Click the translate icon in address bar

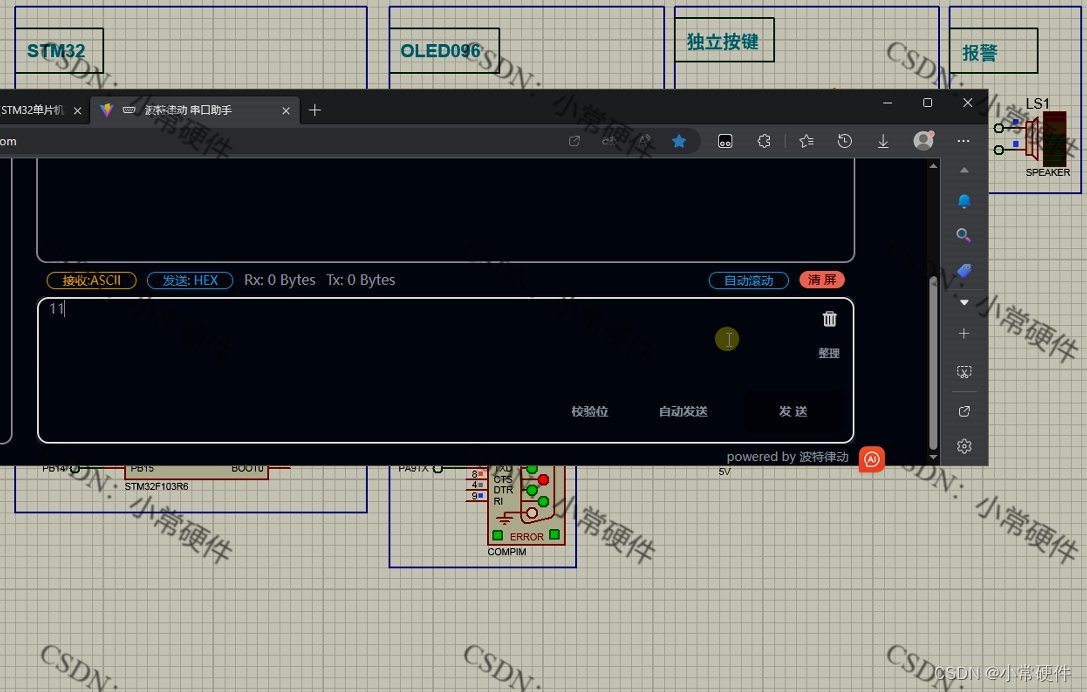click(609, 141)
